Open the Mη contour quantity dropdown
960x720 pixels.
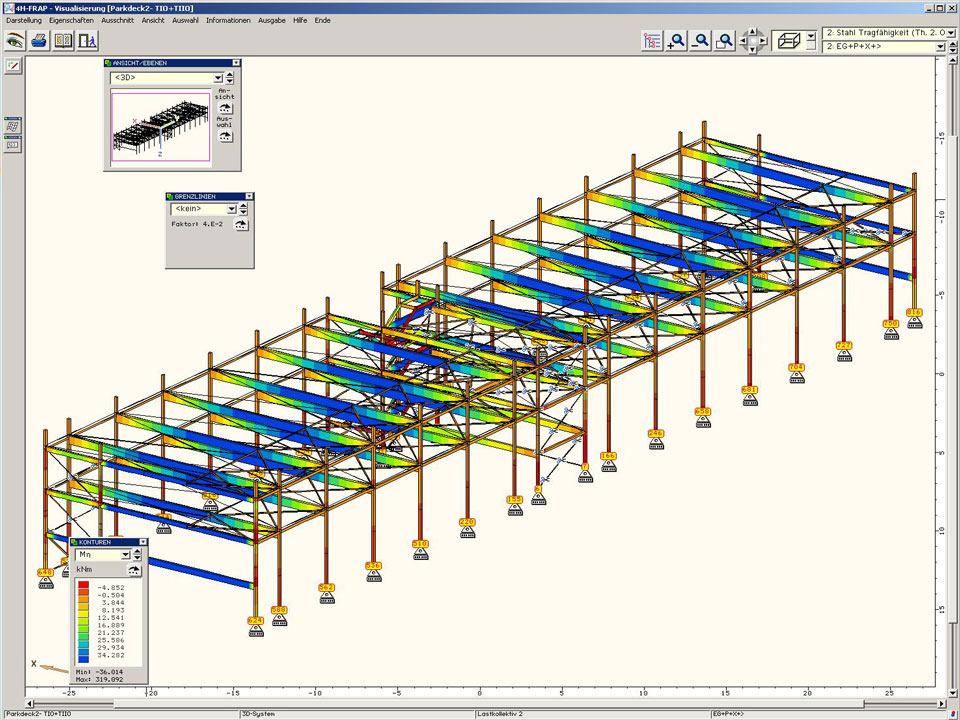tap(125, 555)
